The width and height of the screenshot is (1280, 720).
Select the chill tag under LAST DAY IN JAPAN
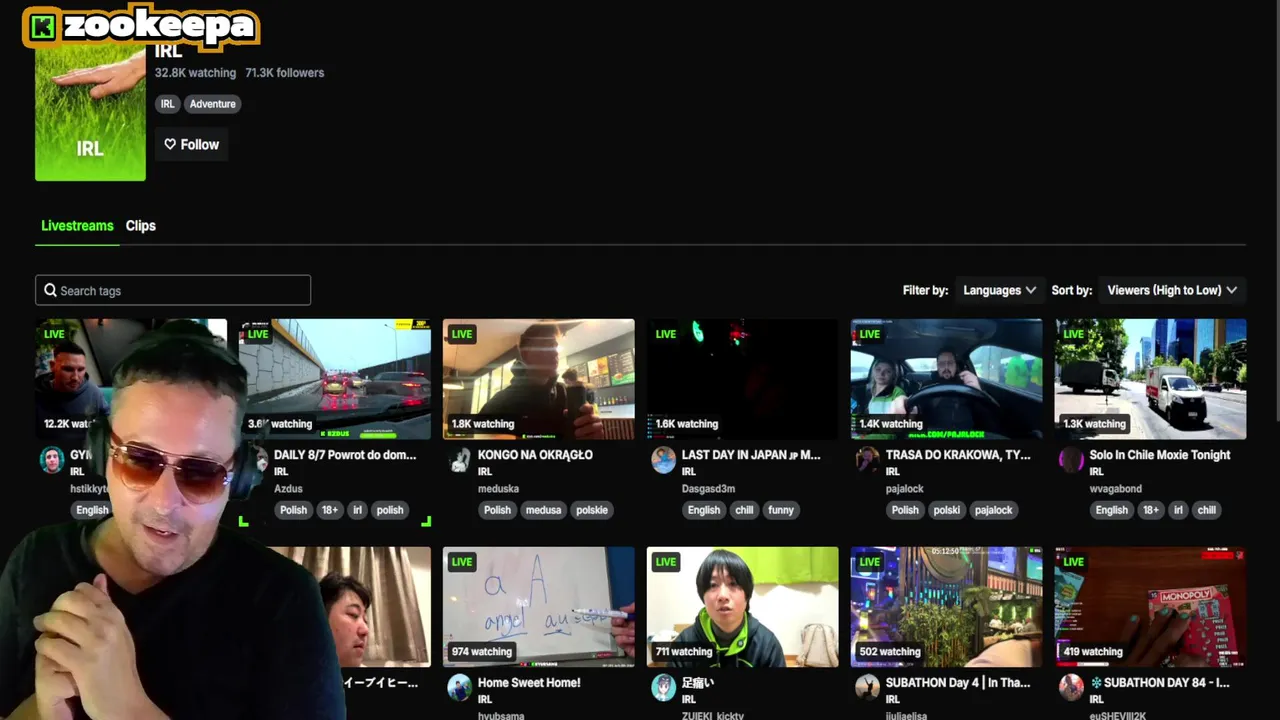[744, 510]
